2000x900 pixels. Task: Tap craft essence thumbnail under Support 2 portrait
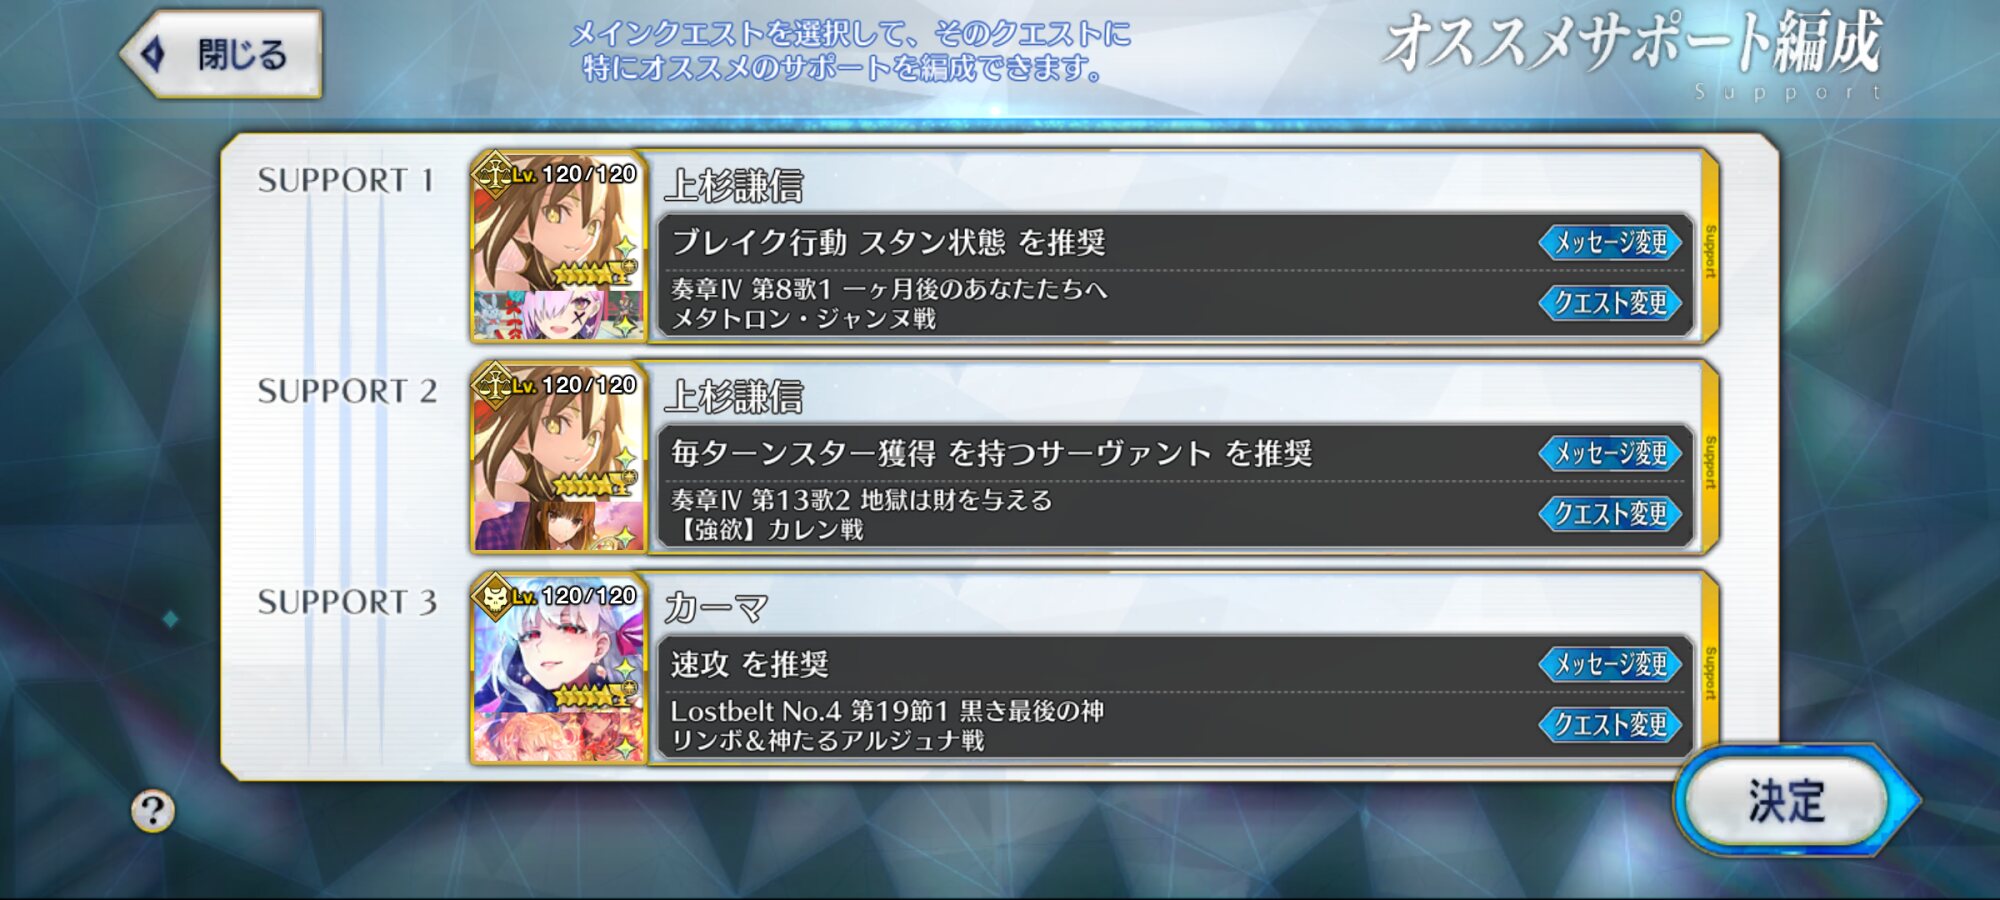[558, 526]
